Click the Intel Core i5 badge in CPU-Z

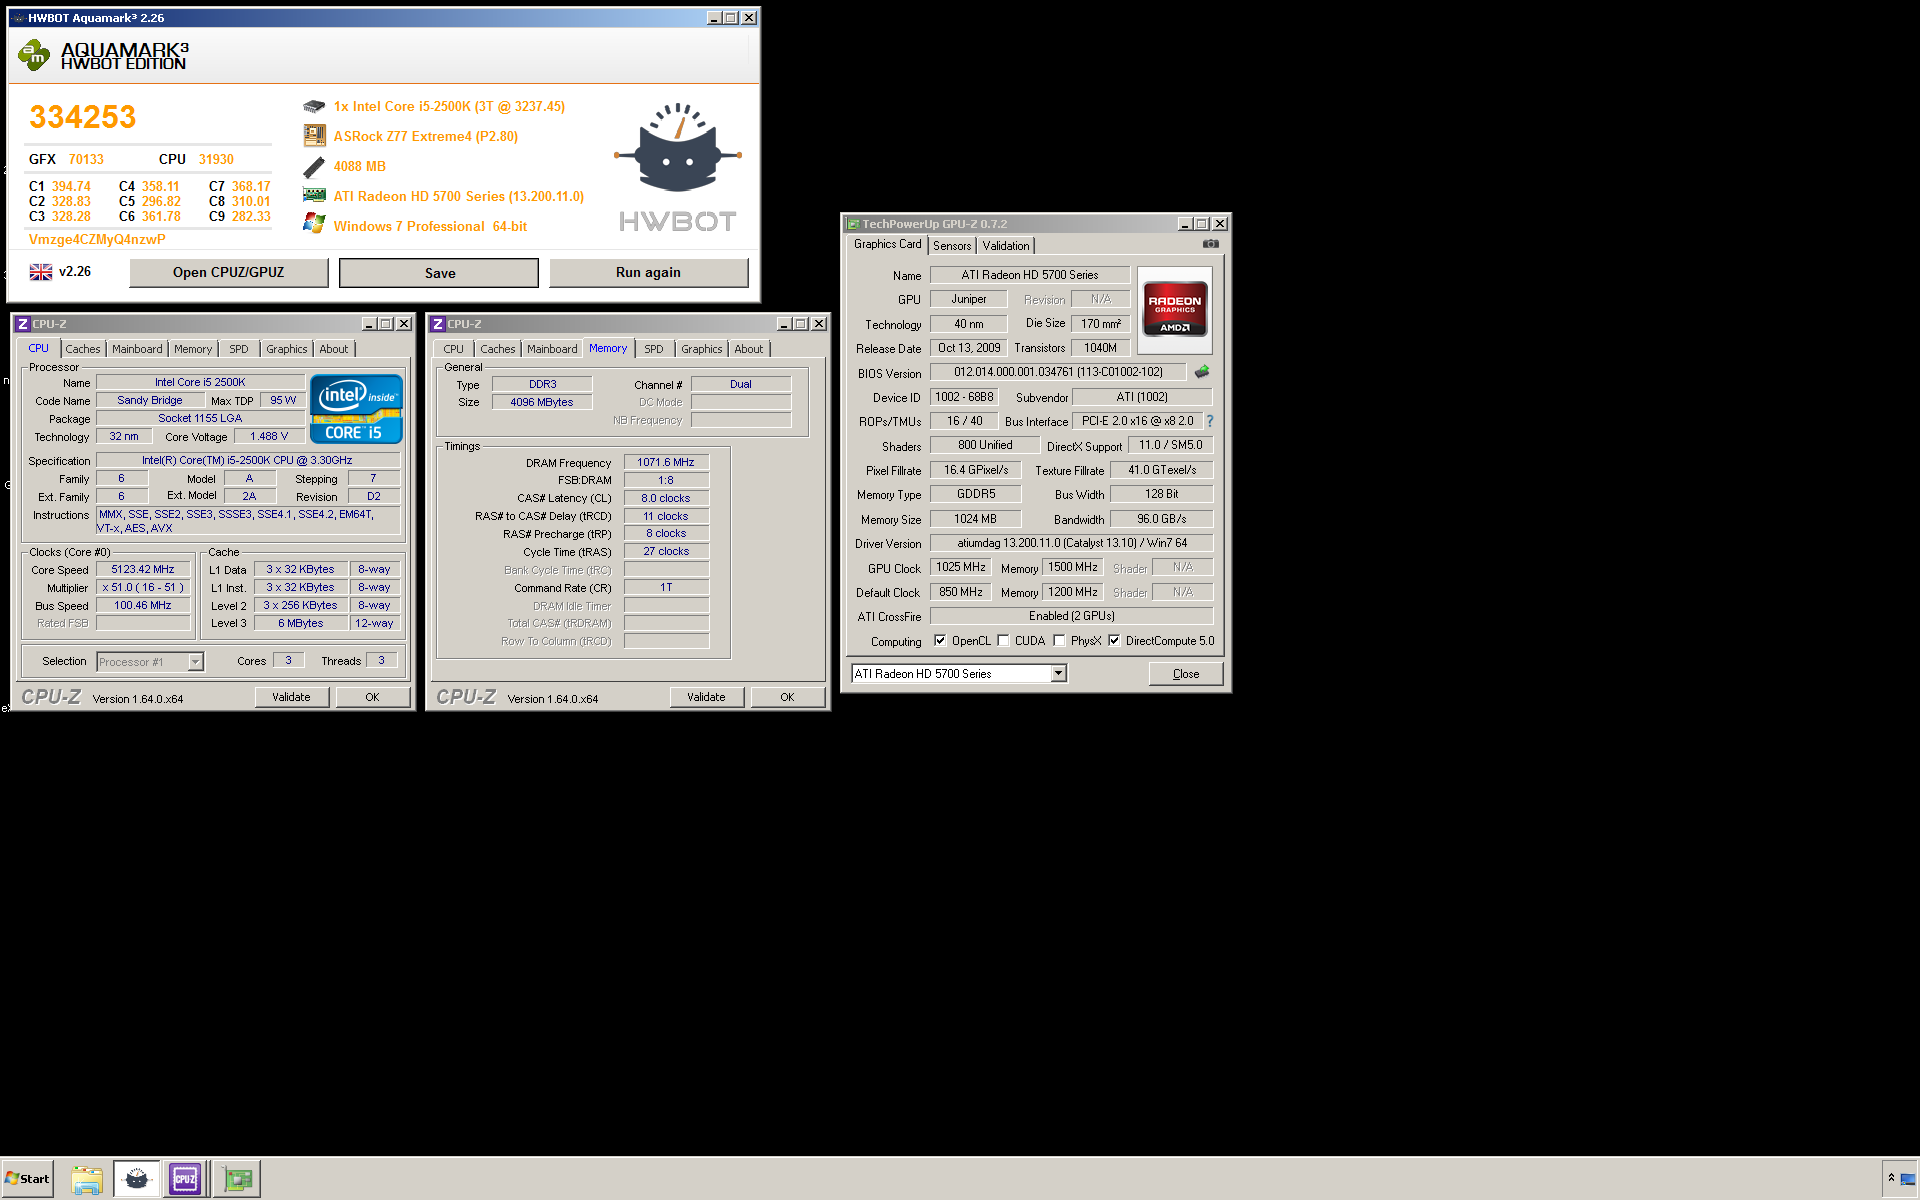[x=356, y=409]
